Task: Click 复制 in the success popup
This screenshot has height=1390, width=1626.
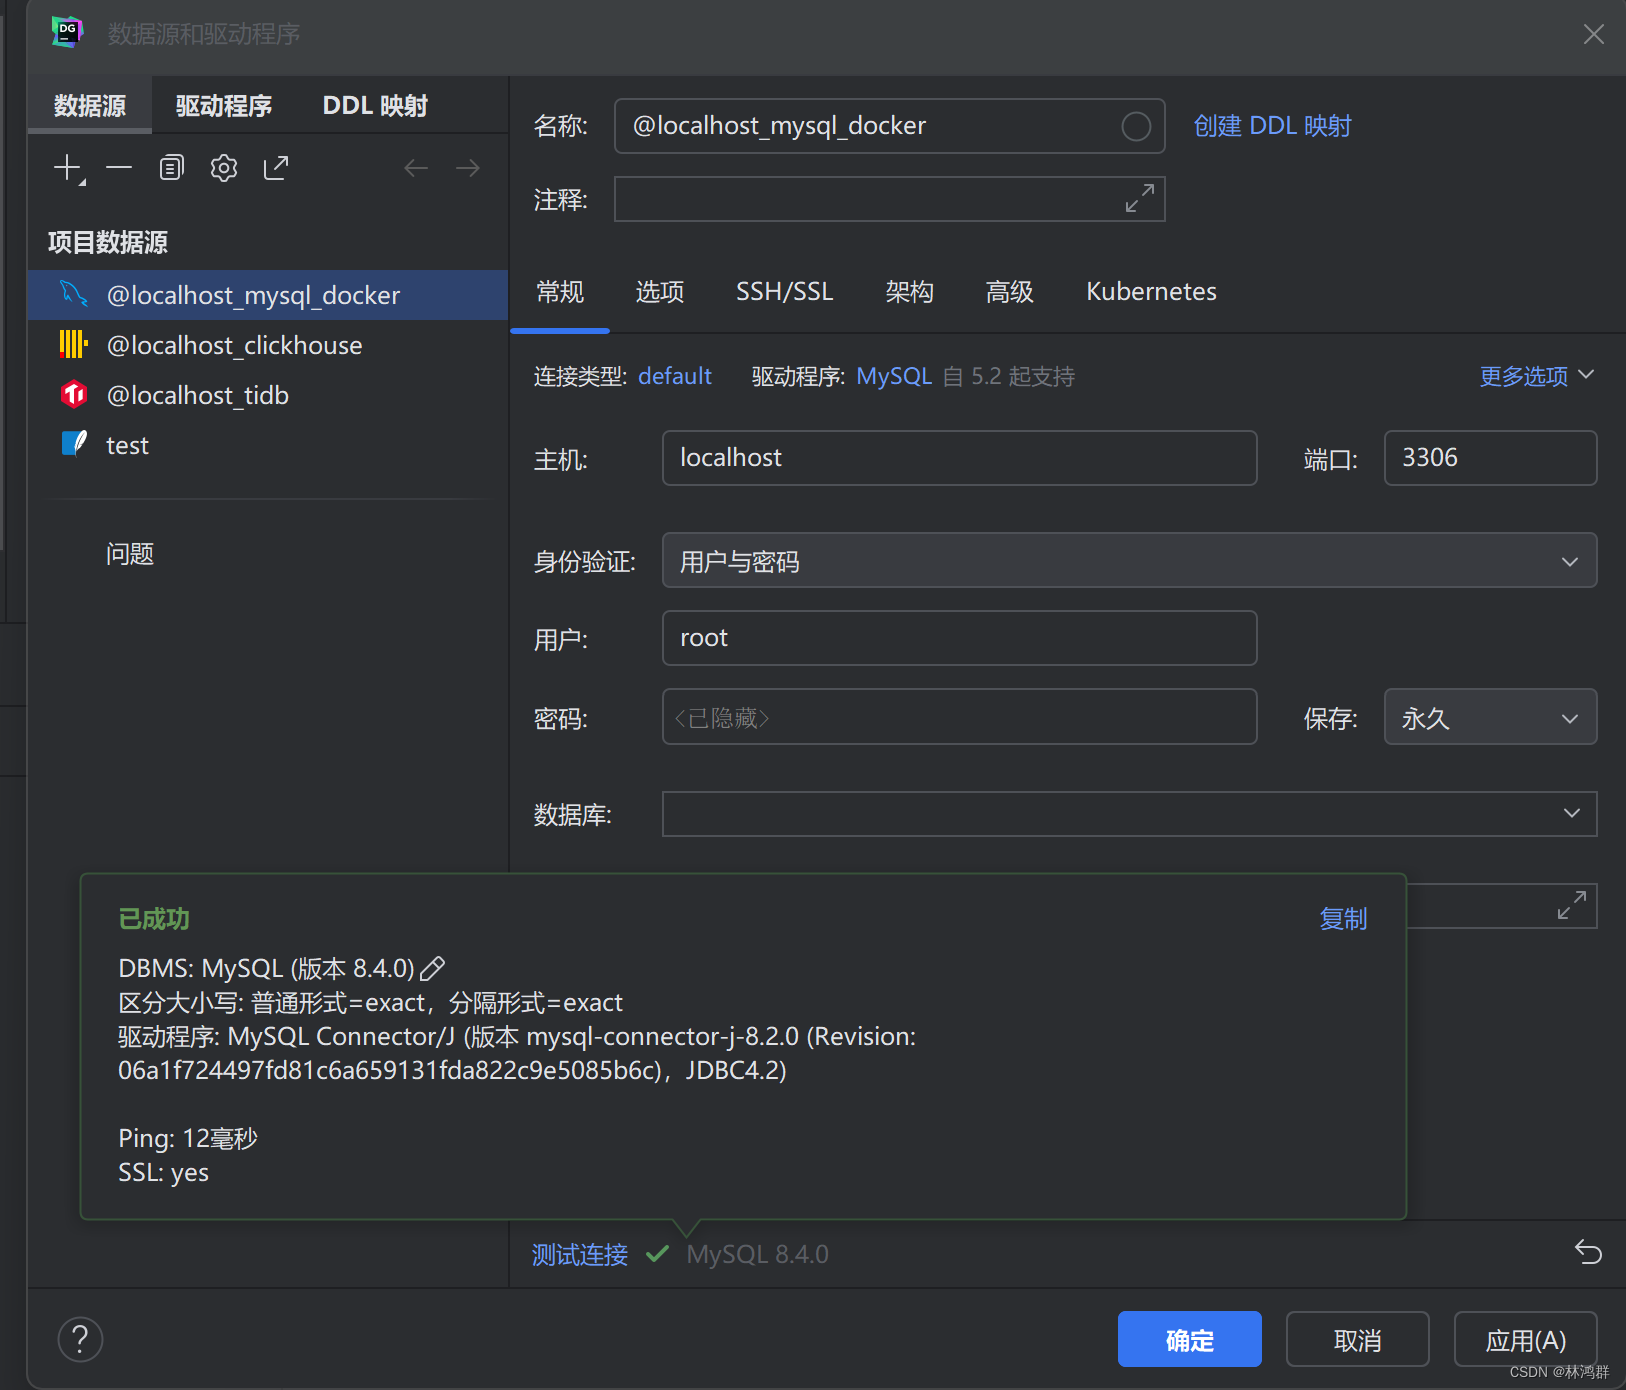Action: pos(1343,919)
